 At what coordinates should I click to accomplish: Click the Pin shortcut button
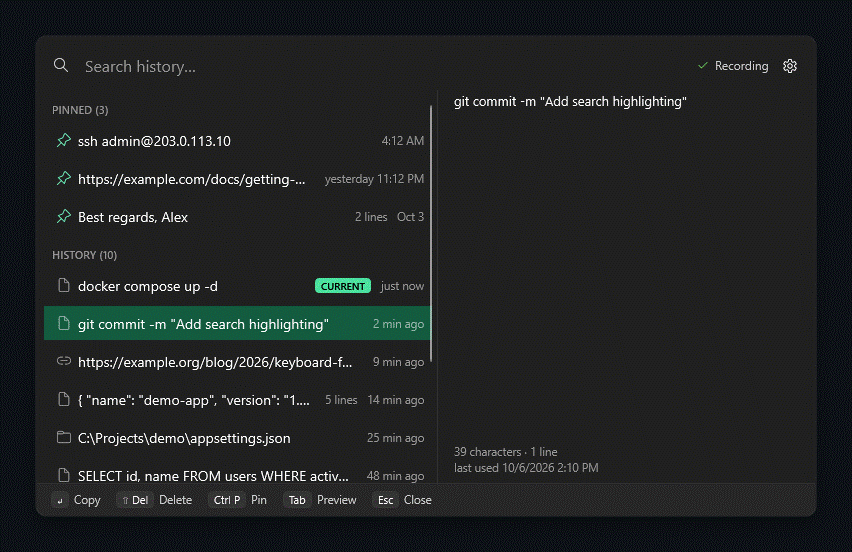tap(237, 500)
